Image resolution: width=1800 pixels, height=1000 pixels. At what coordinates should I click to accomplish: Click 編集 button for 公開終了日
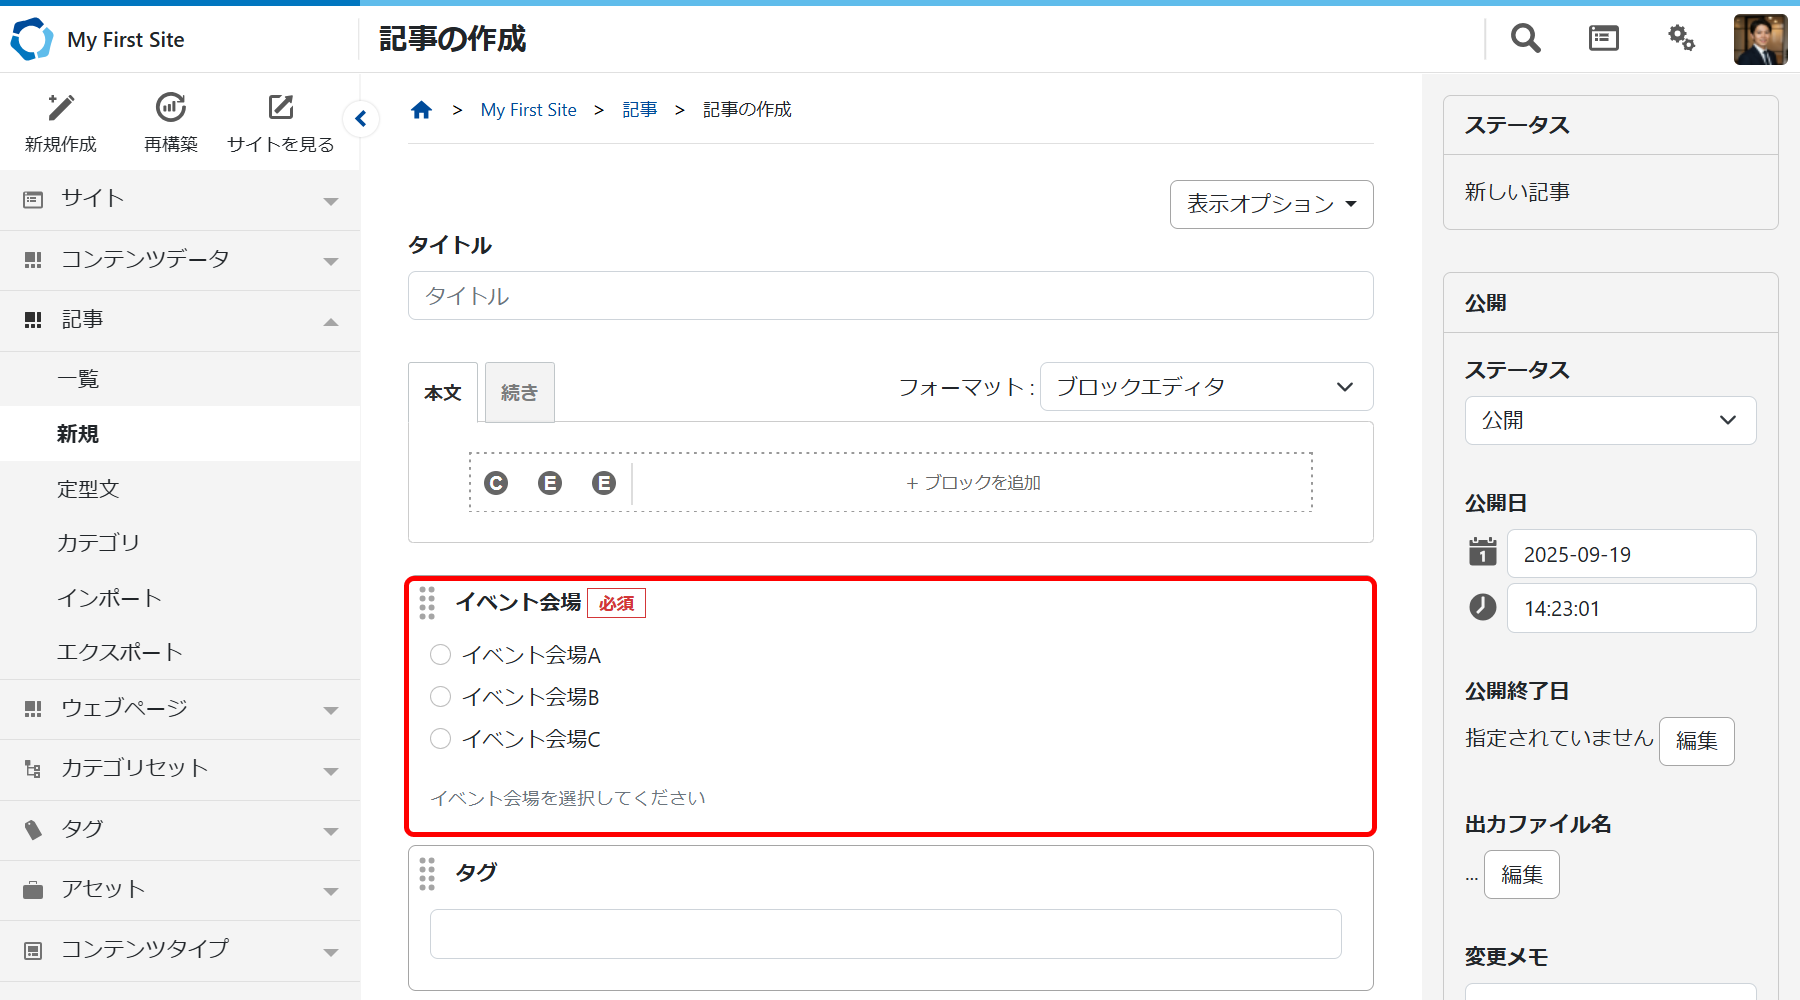coord(1696,741)
